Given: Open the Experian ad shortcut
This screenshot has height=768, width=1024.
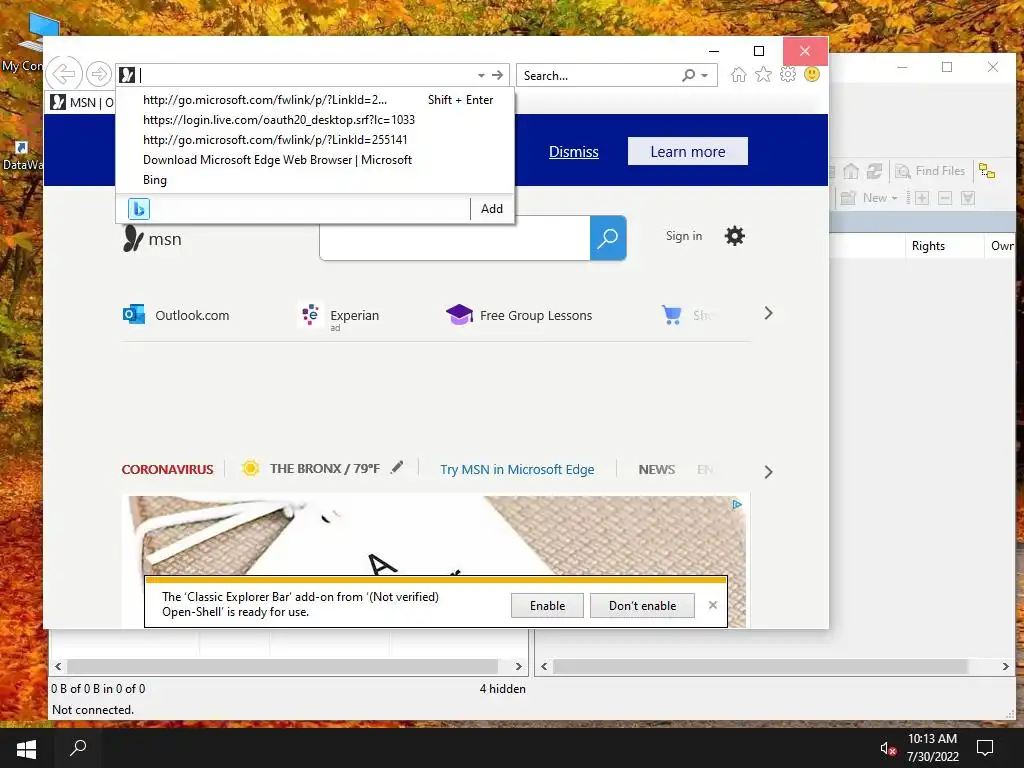Looking at the screenshot, I should click(339, 316).
